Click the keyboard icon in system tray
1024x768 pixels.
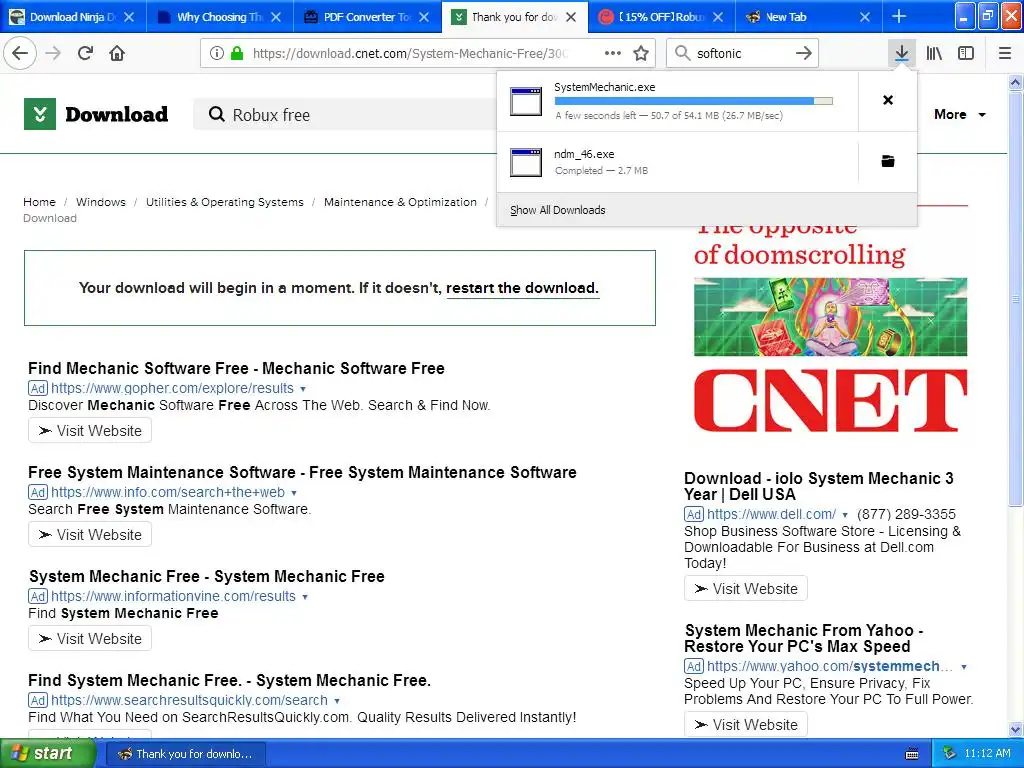912,754
